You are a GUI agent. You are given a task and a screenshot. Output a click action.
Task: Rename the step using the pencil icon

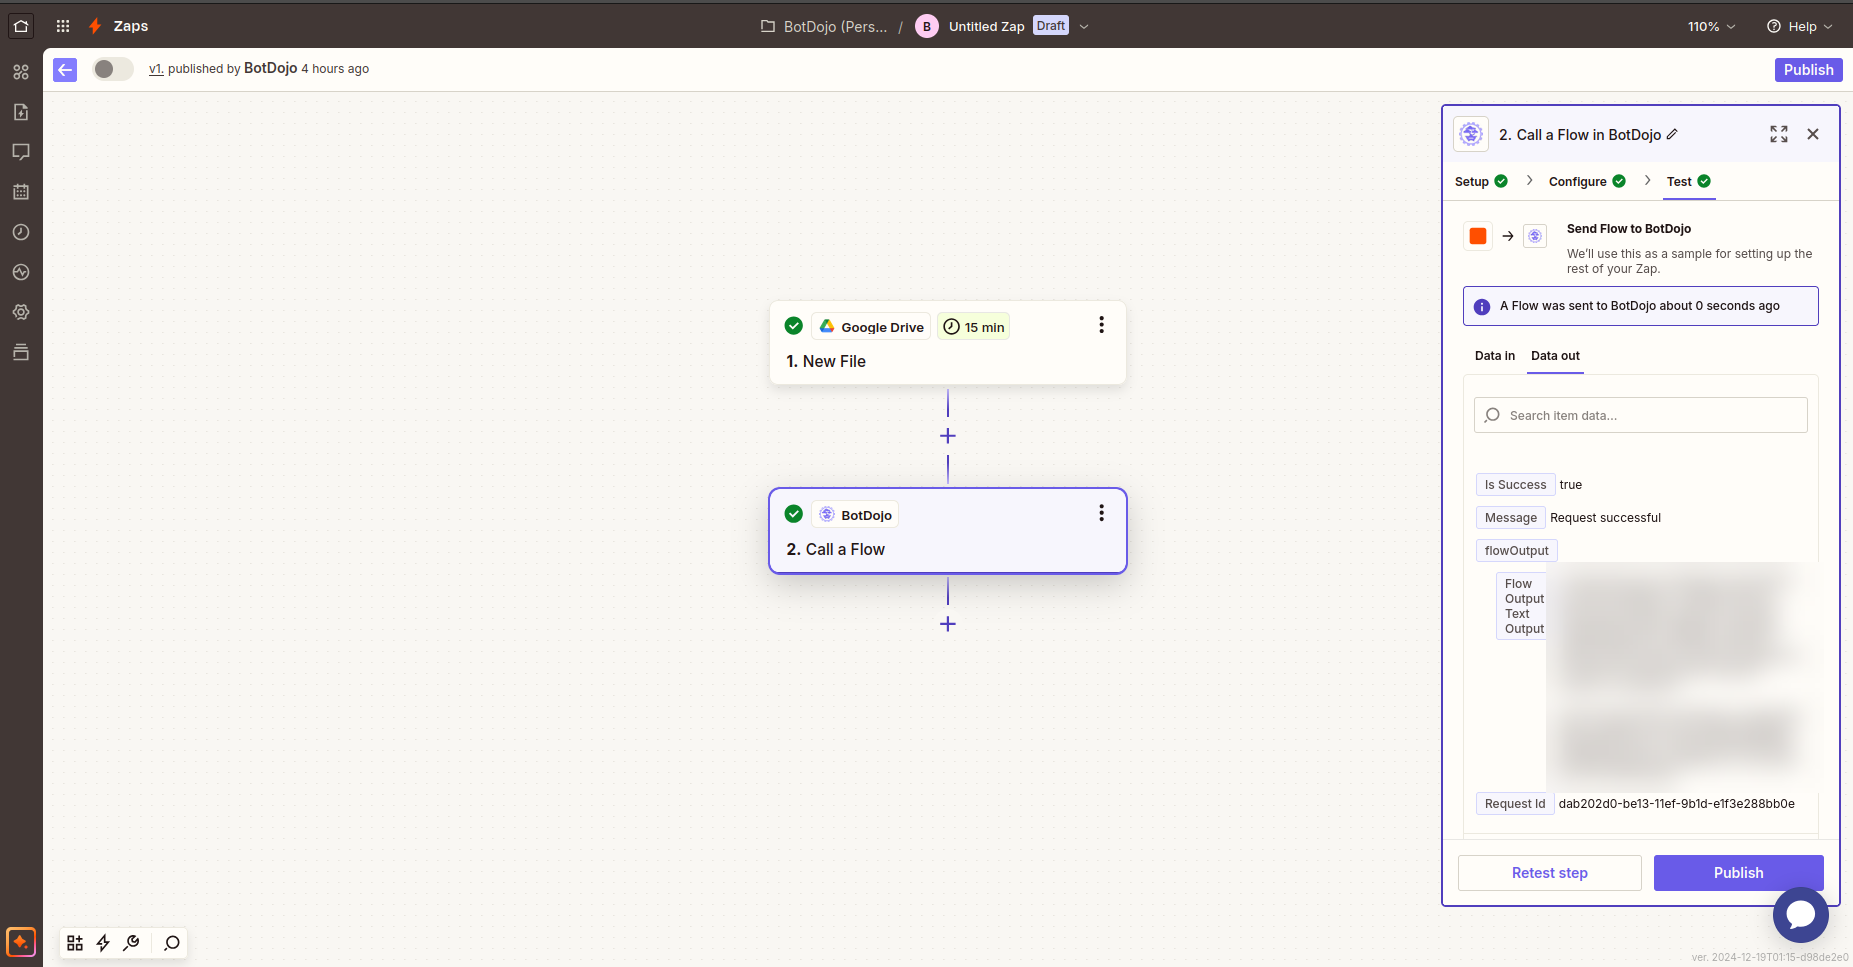pos(1672,134)
